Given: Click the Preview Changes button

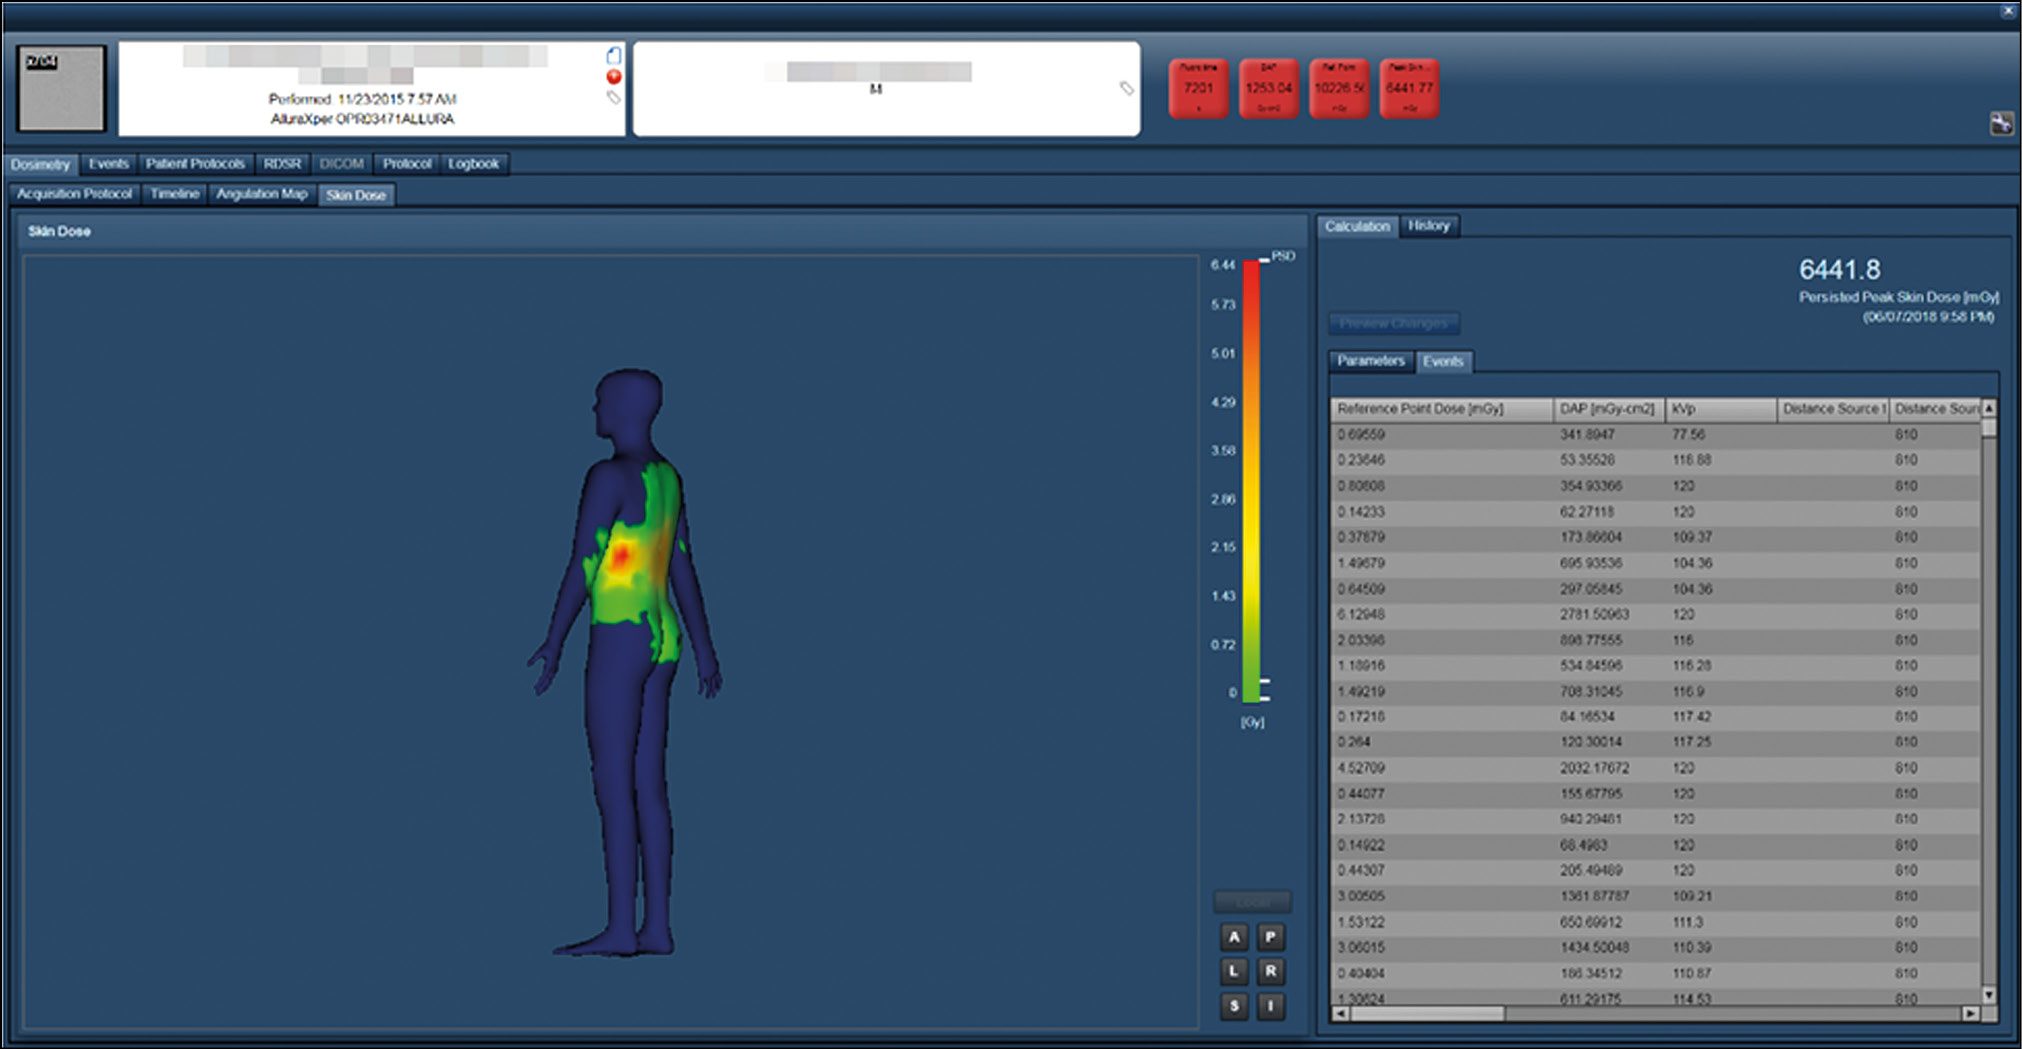Looking at the screenshot, I should [x=1393, y=323].
